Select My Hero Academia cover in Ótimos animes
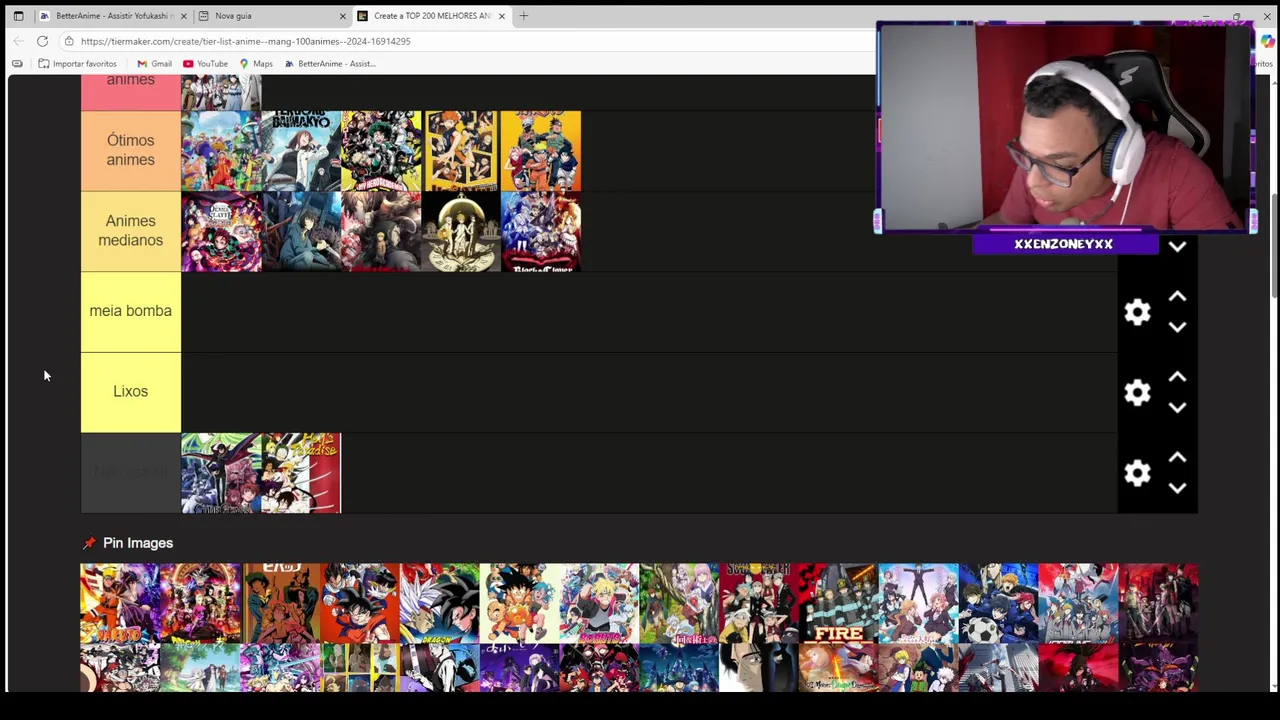The width and height of the screenshot is (1280, 720). [381, 151]
